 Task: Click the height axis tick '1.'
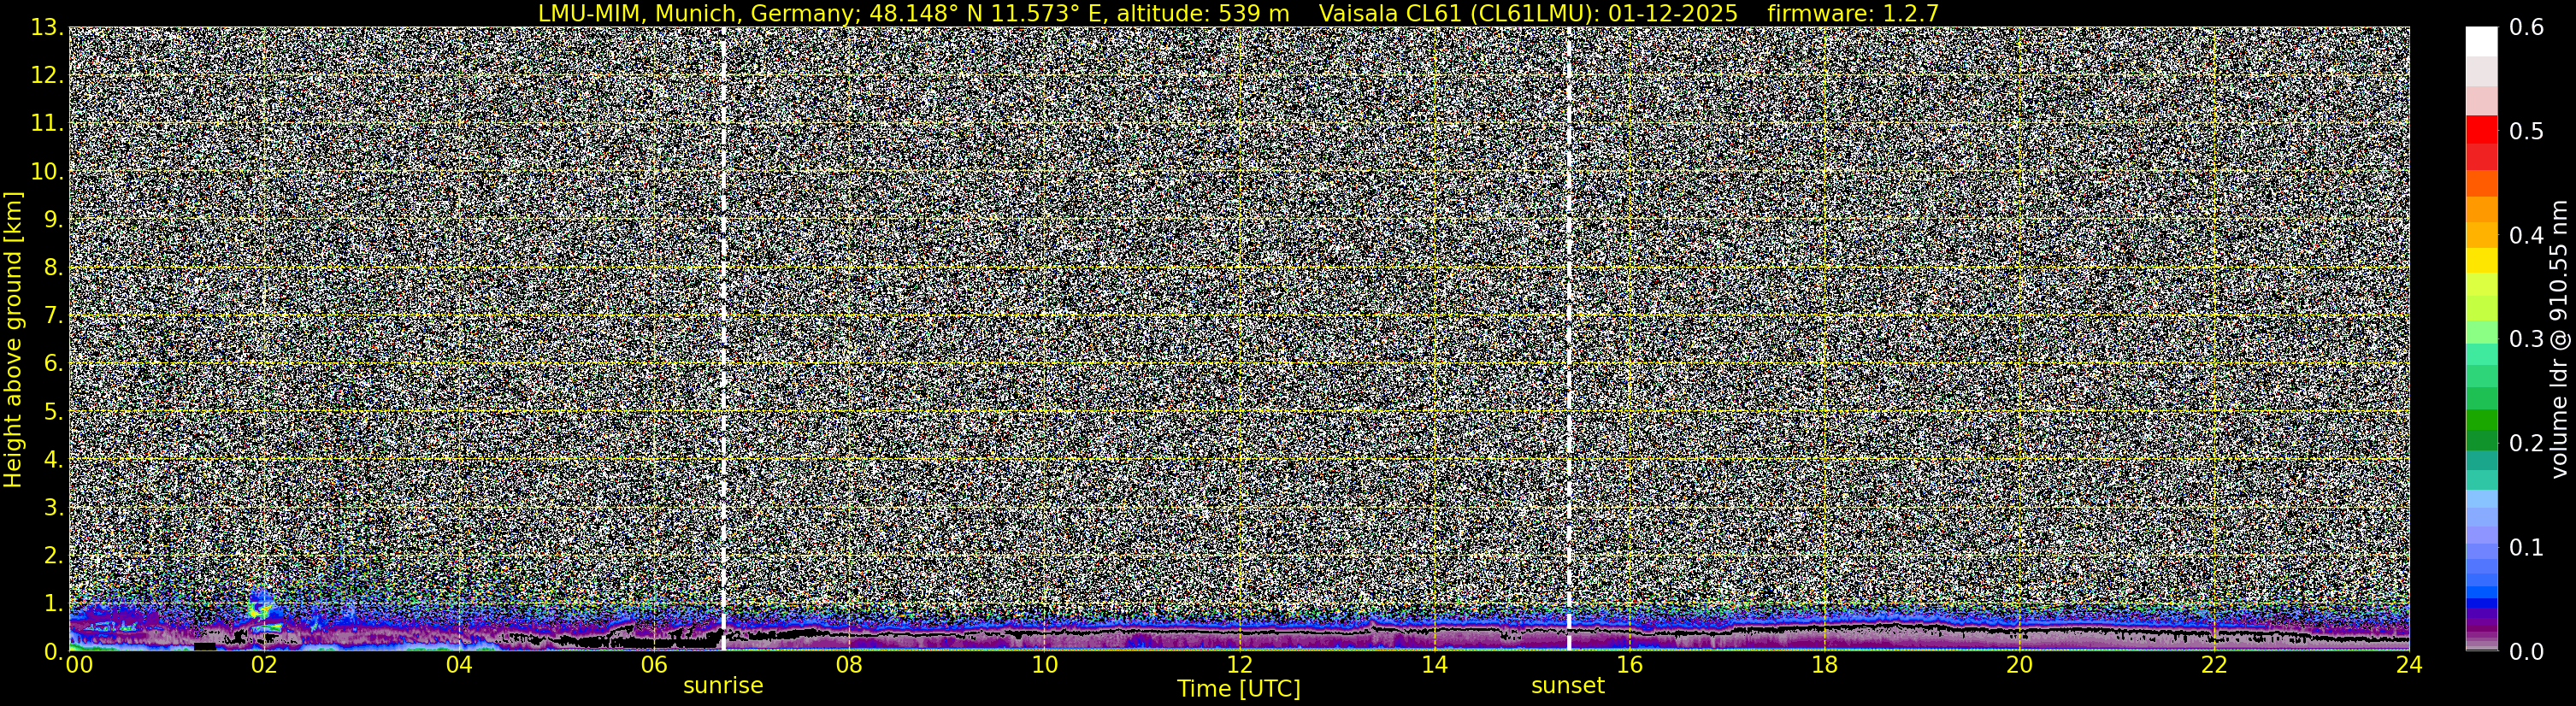(53, 604)
